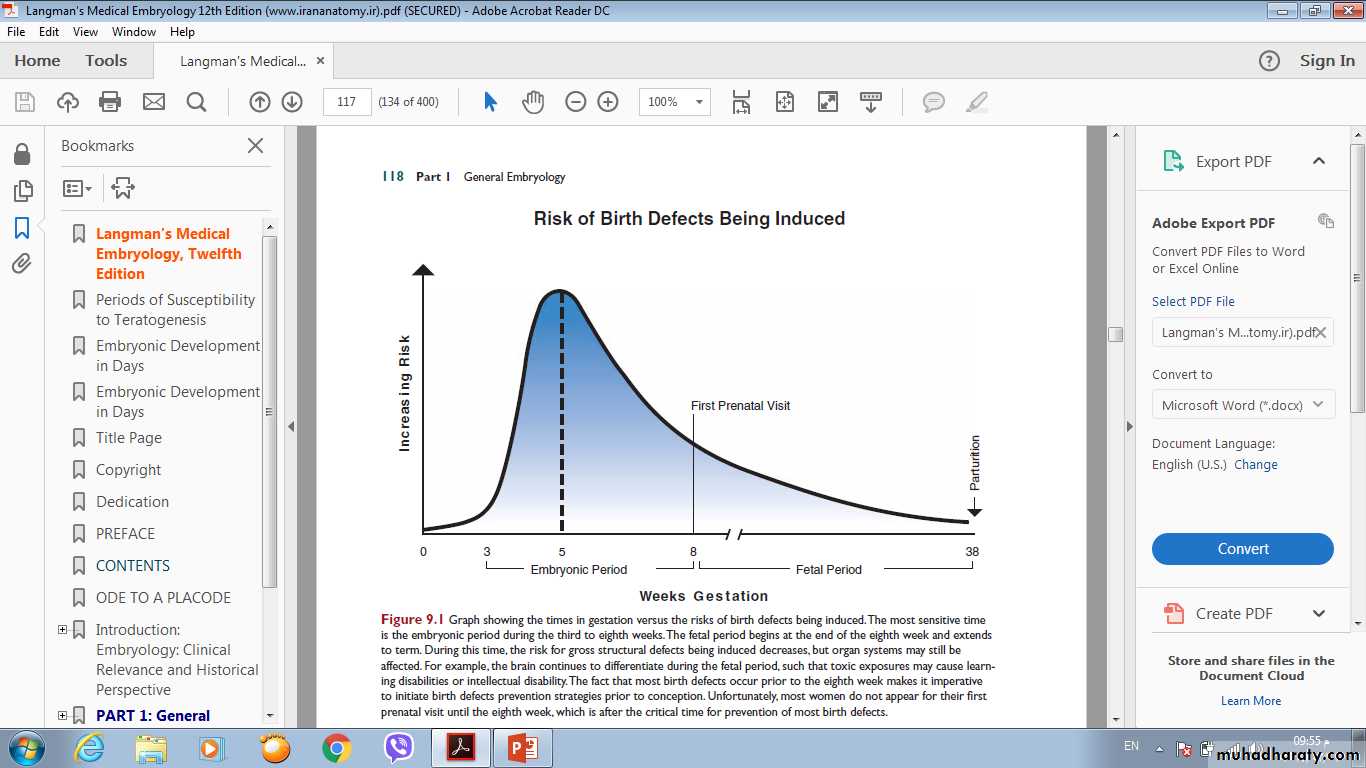The height and width of the screenshot is (768, 1366).
Task: Open the View menu
Action: click(85, 32)
